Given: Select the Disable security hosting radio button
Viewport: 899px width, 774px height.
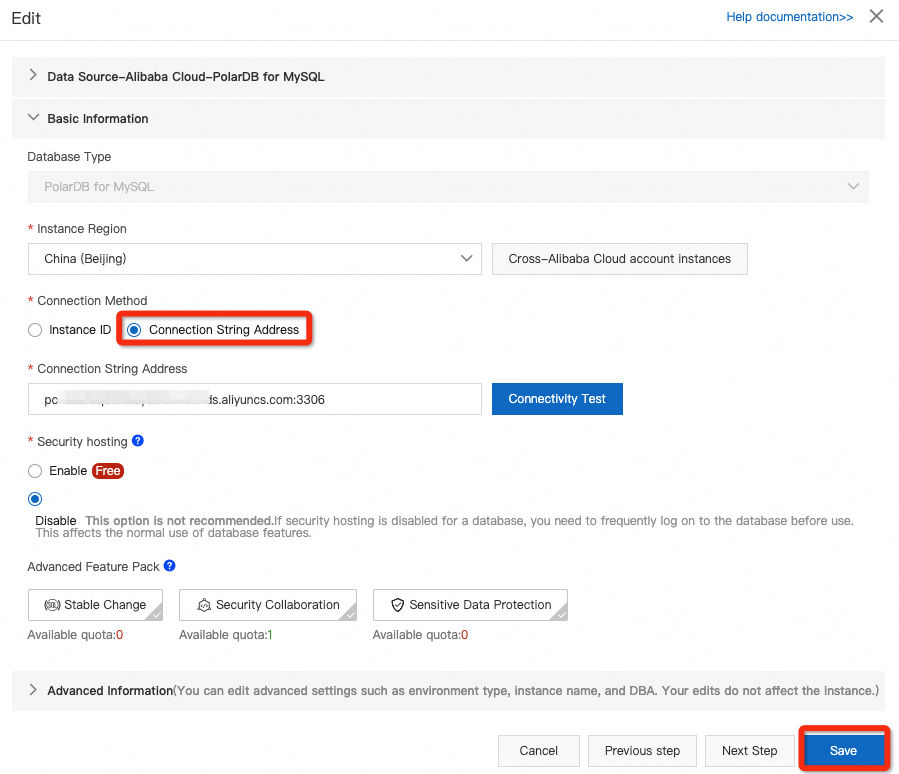Looking at the screenshot, I should (x=35, y=499).
